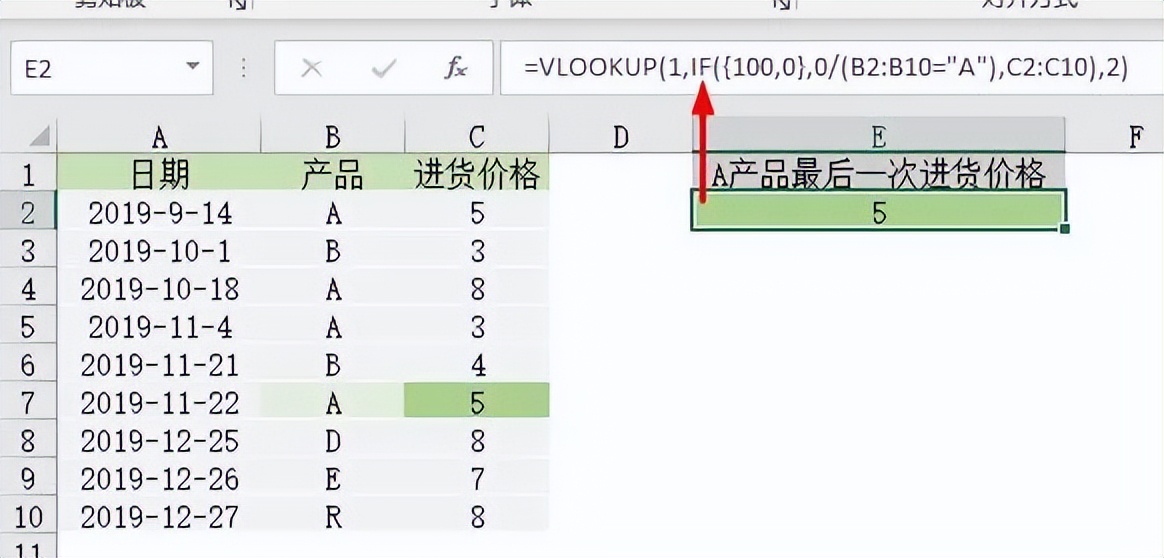Viewport: 1164px width, 558px height.
Task: Select result cell E2 showing 5
Action: pyautogui.click(x=878, y=212)
